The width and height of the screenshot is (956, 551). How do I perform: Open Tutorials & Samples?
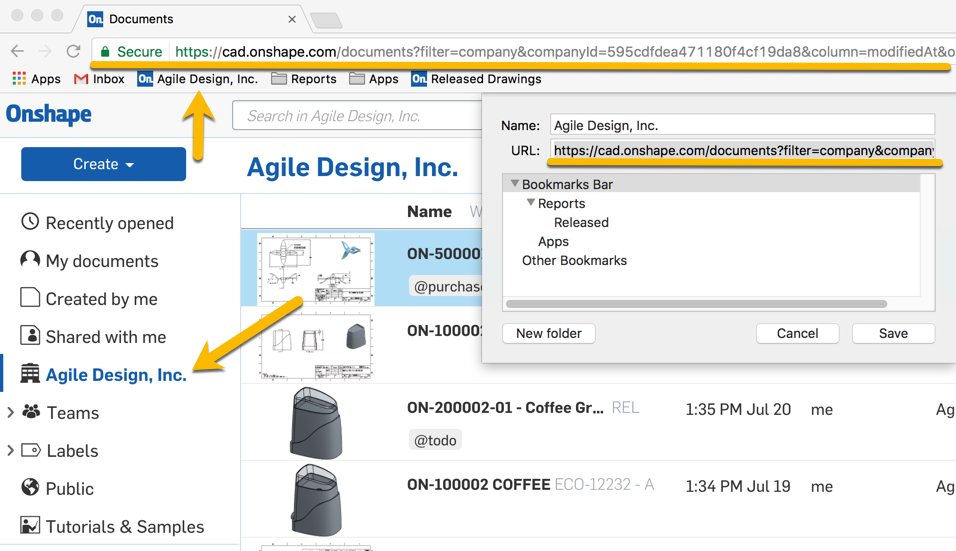click(x=113, y=526)
